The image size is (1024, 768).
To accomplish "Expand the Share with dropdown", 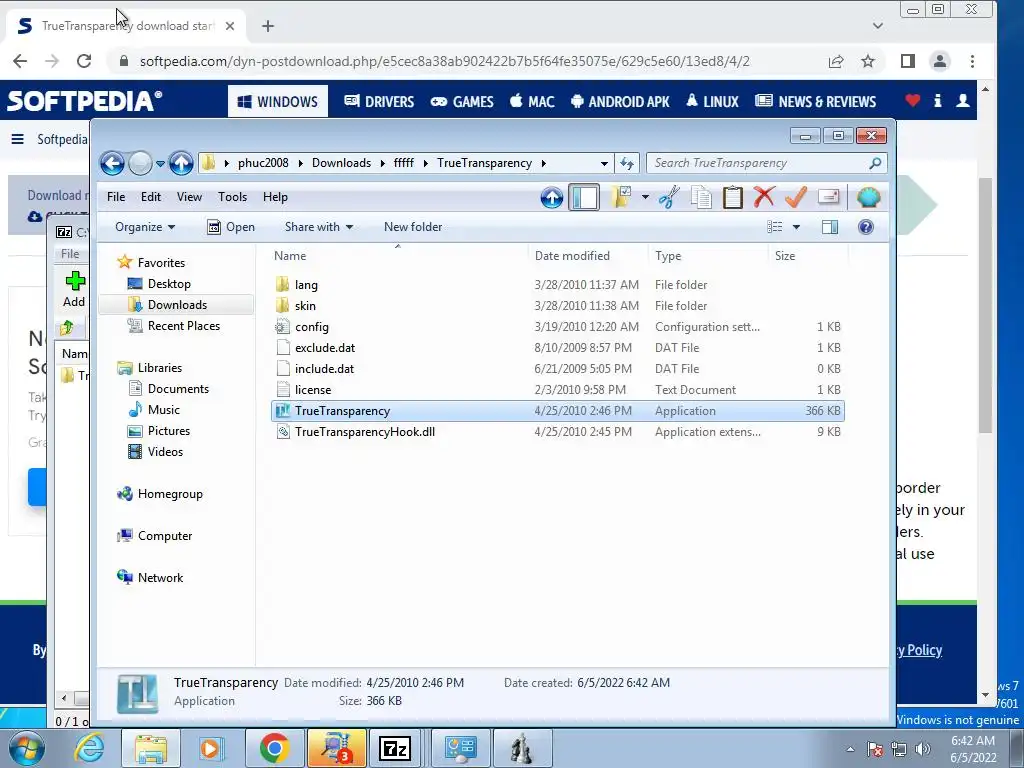I will (x=319, y=227).
